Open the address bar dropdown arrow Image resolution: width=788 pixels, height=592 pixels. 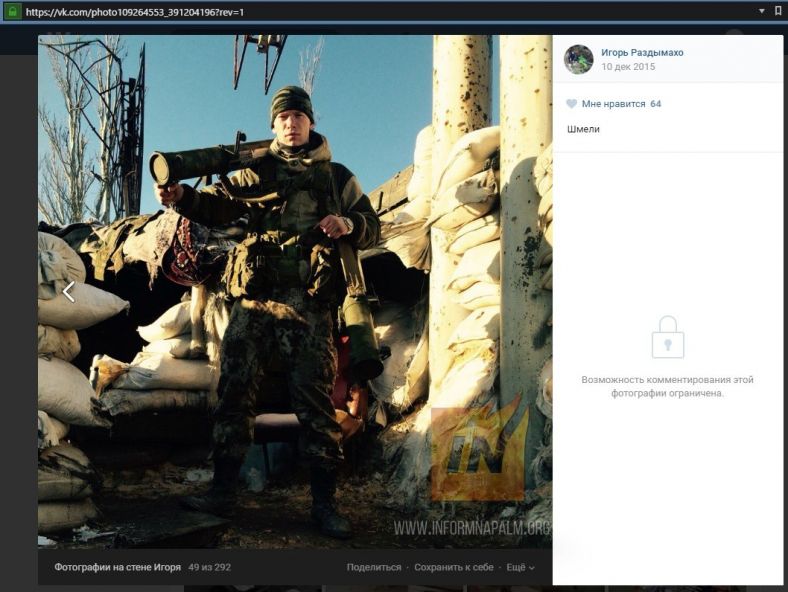761,11
